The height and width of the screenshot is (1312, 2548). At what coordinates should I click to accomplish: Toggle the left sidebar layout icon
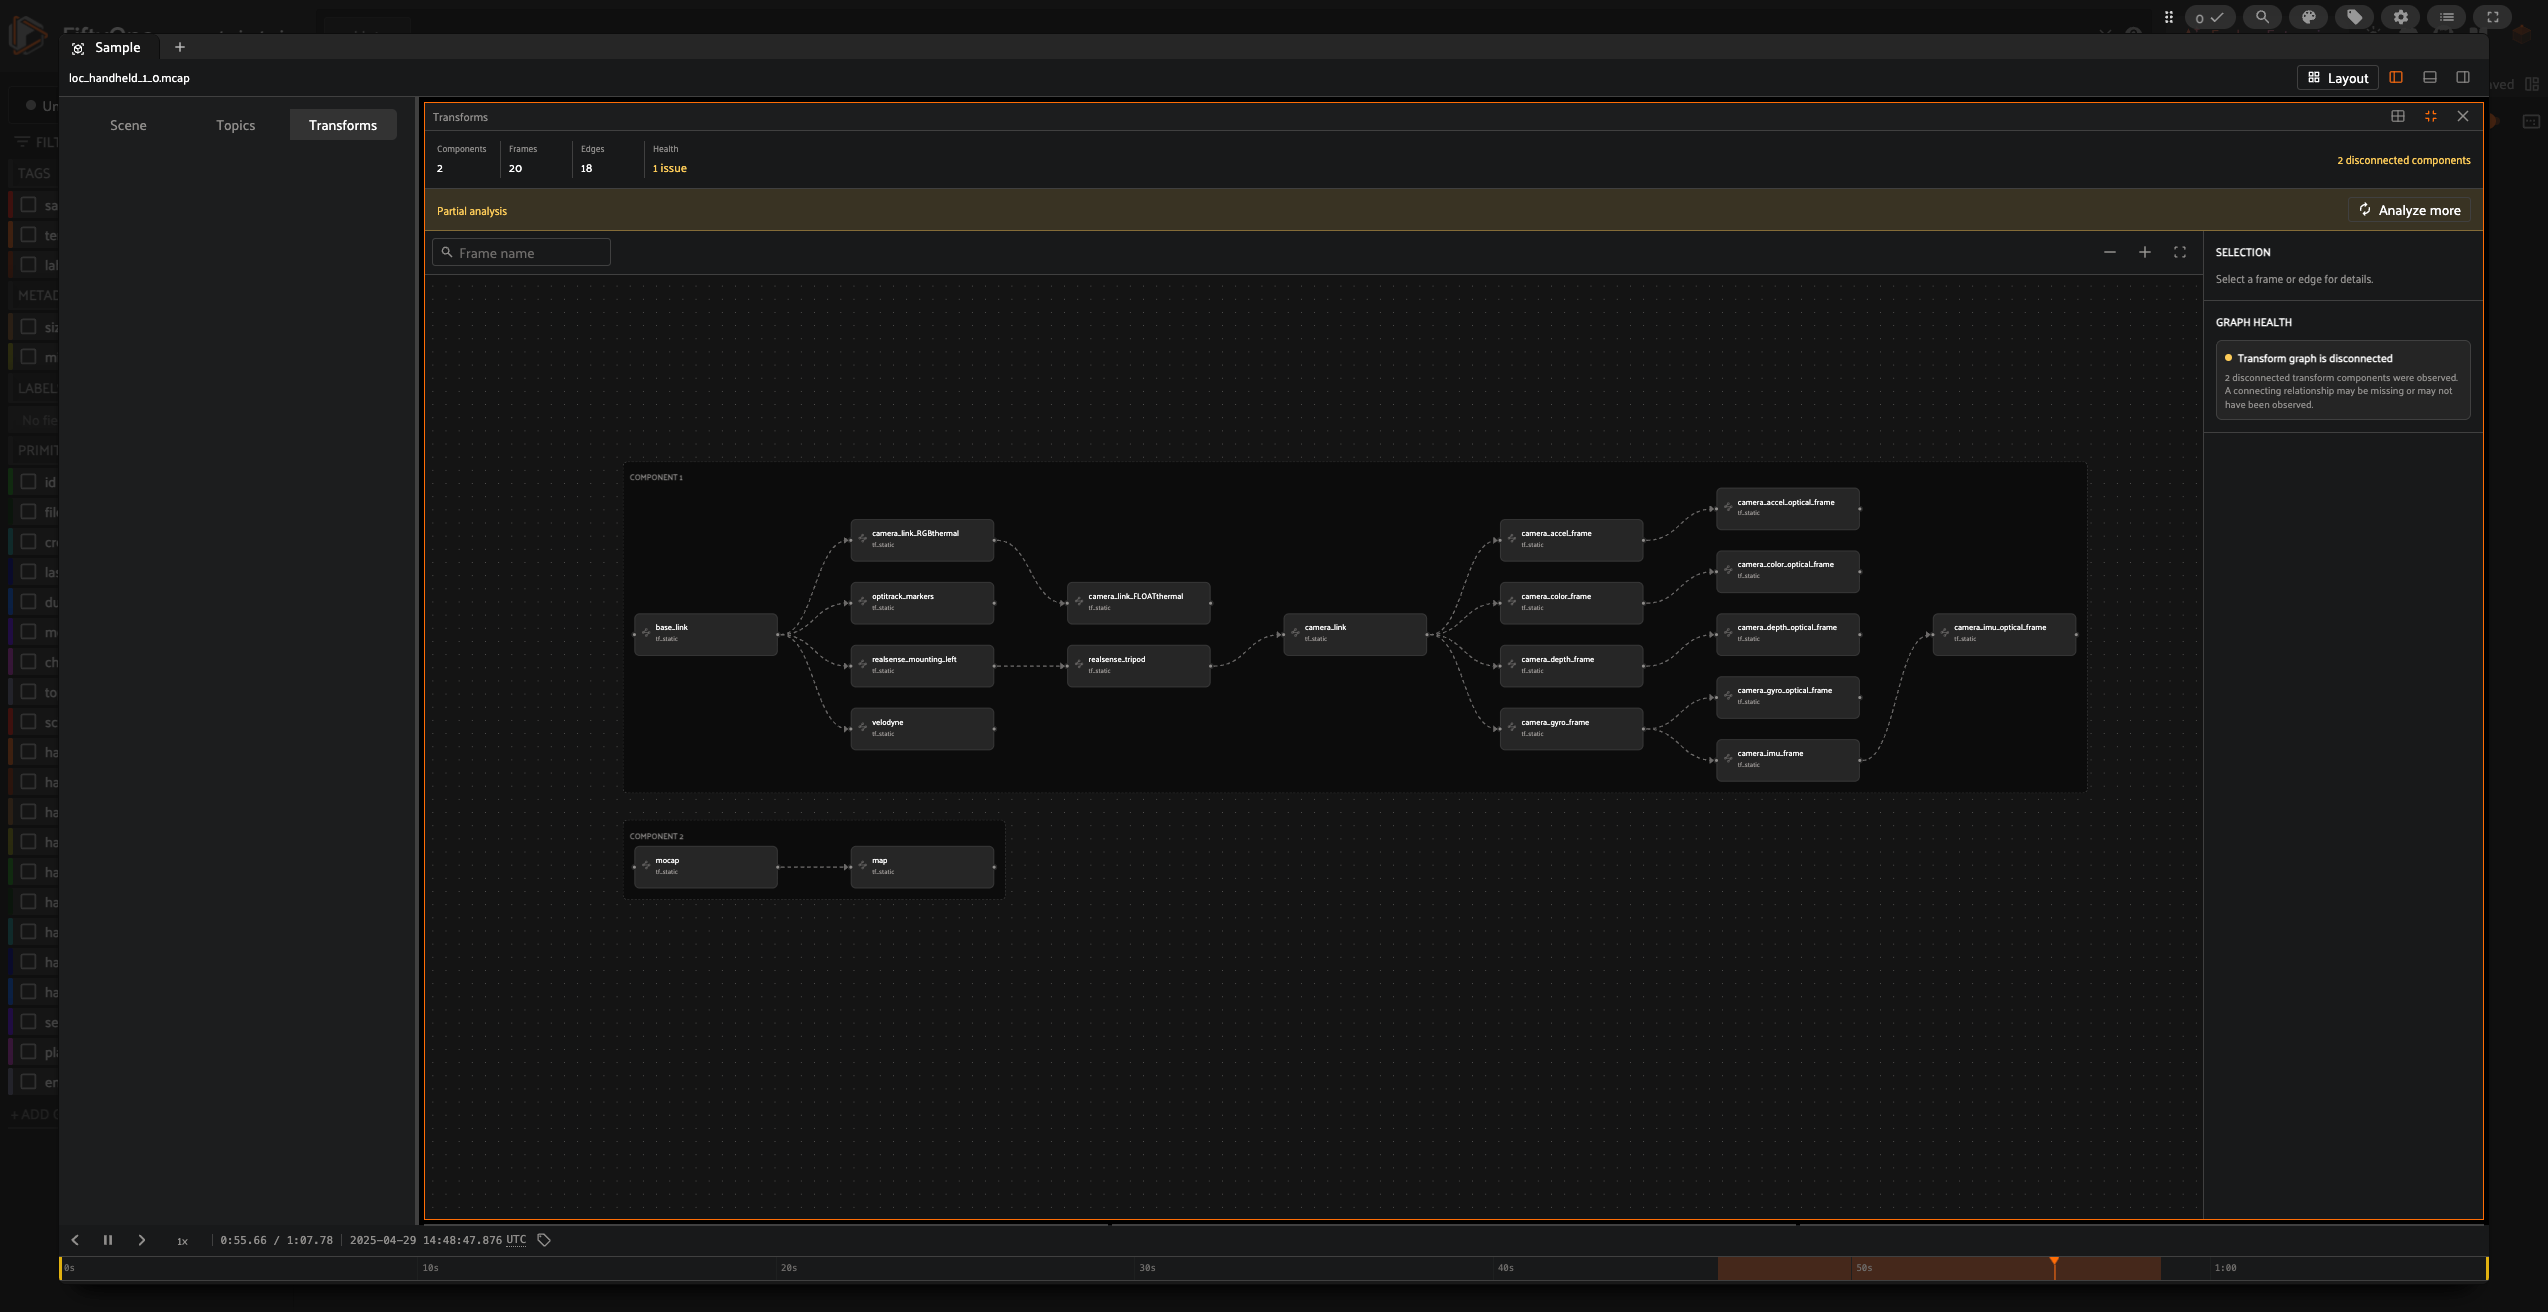[2396, 78]
